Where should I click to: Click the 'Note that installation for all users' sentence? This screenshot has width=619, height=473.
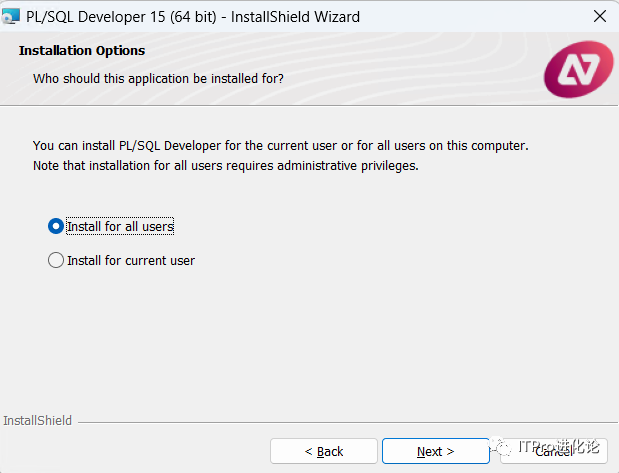point(226,165)
